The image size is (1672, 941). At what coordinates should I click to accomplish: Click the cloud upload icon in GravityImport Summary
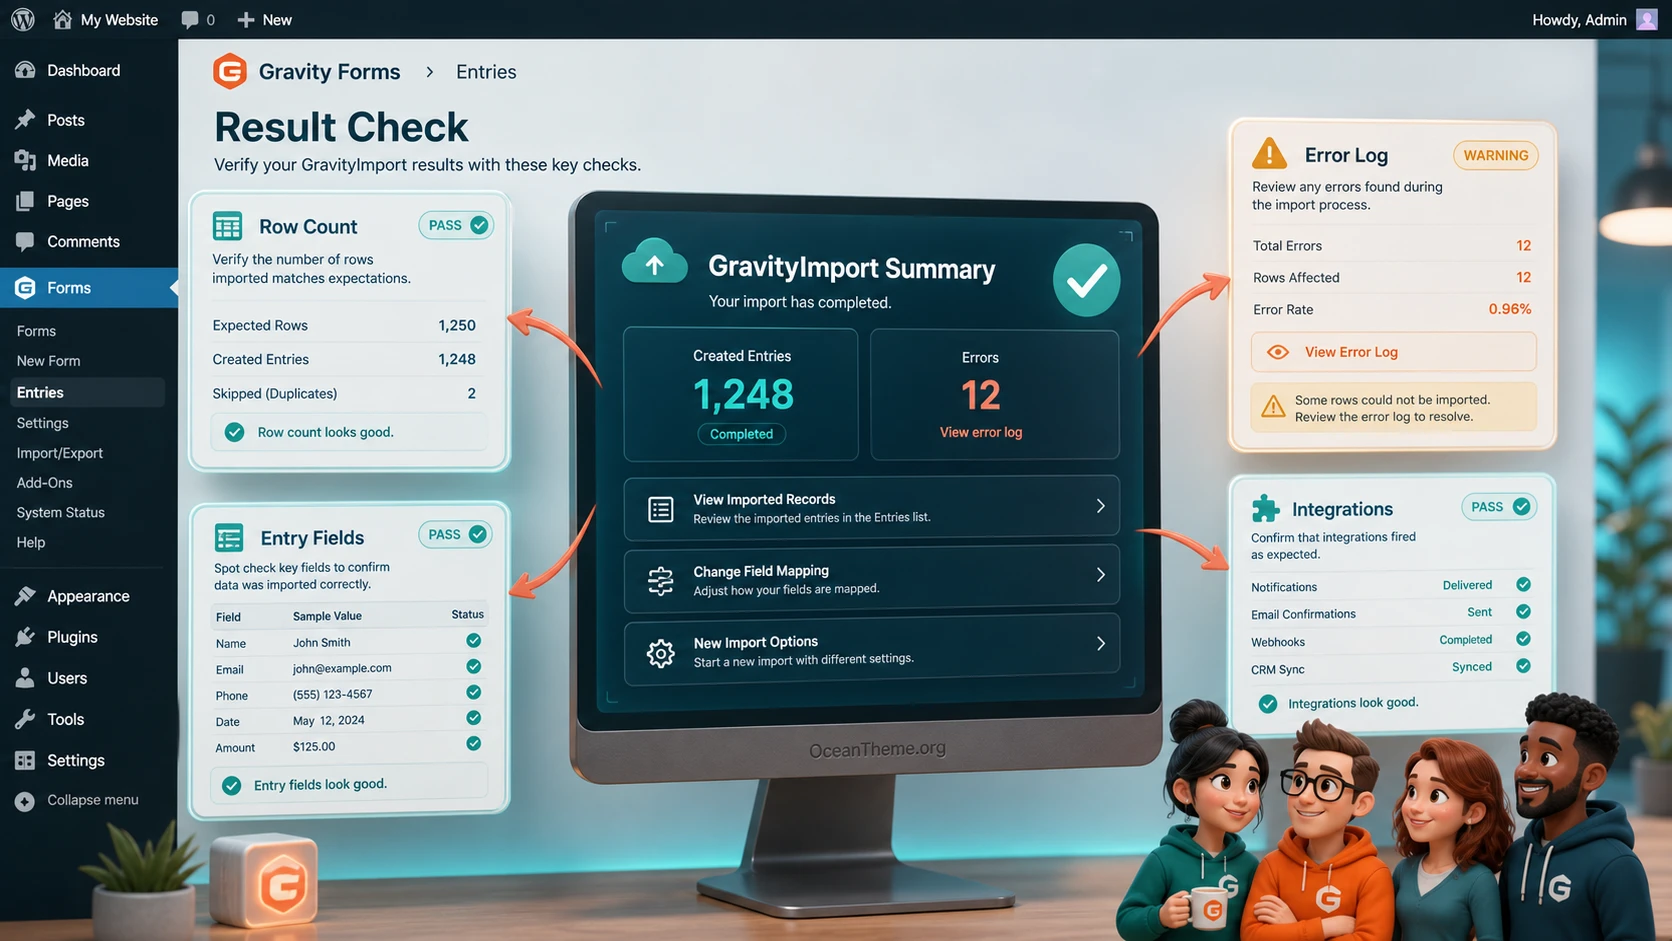click(654, 263)
